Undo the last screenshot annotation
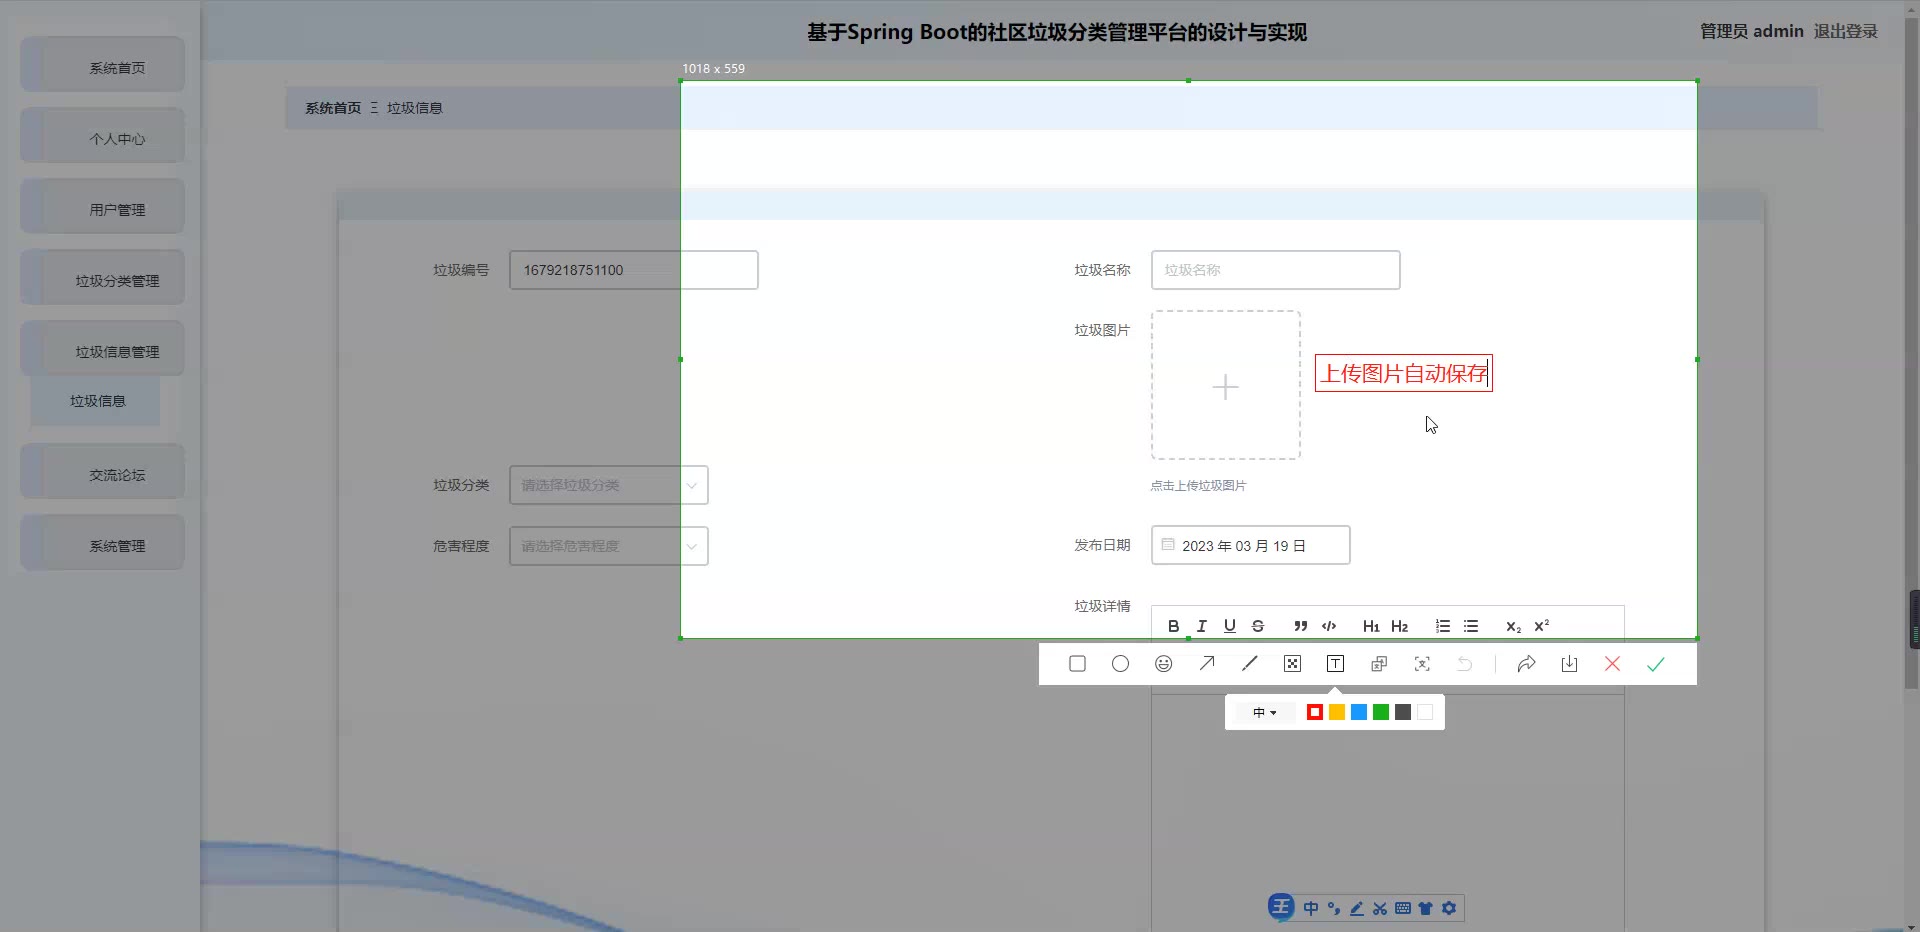 pos(1465,664)
